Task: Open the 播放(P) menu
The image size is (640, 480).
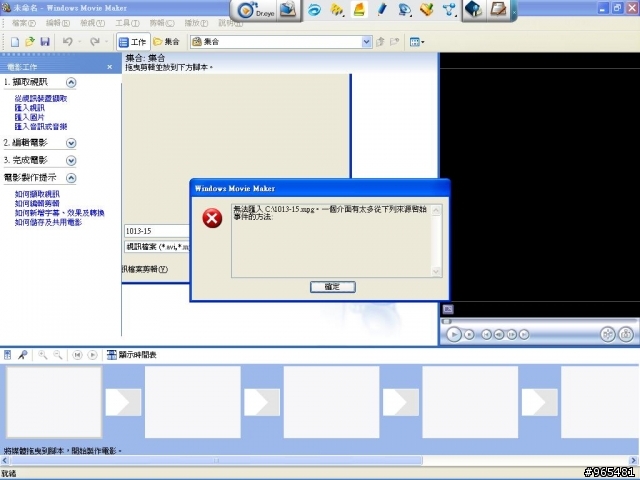Action: pos(196,23)
